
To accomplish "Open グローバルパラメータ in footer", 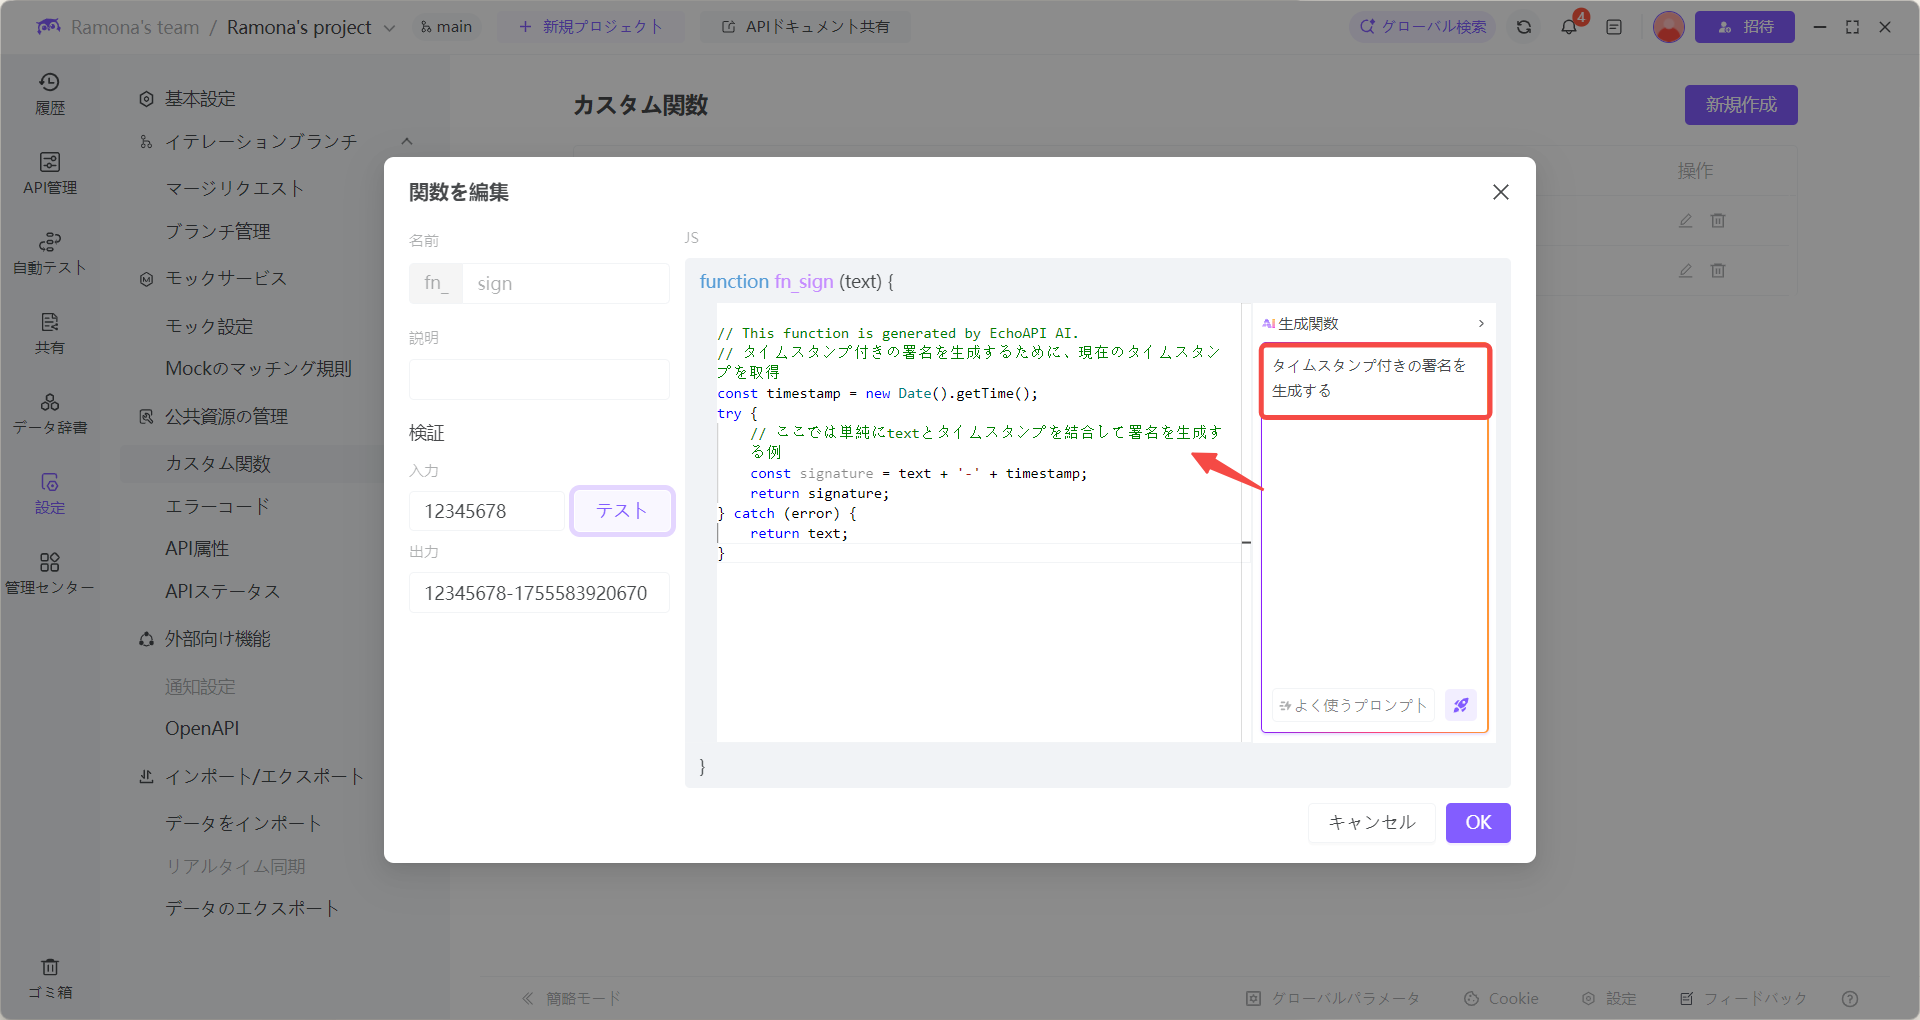I will point(1333,998).
